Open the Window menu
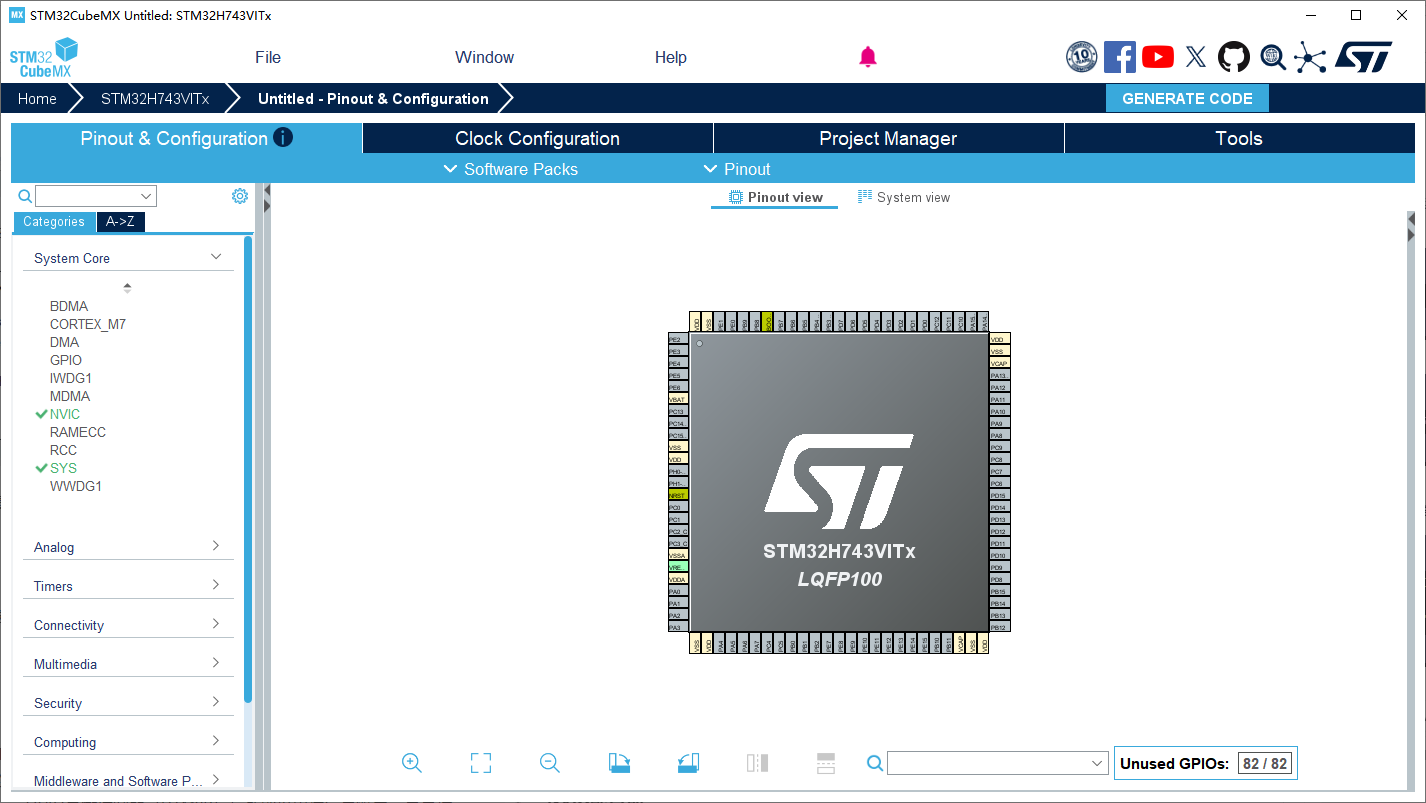Image resolution: width=1426 pixels, height=803 pixels. (x=484, y=57)
